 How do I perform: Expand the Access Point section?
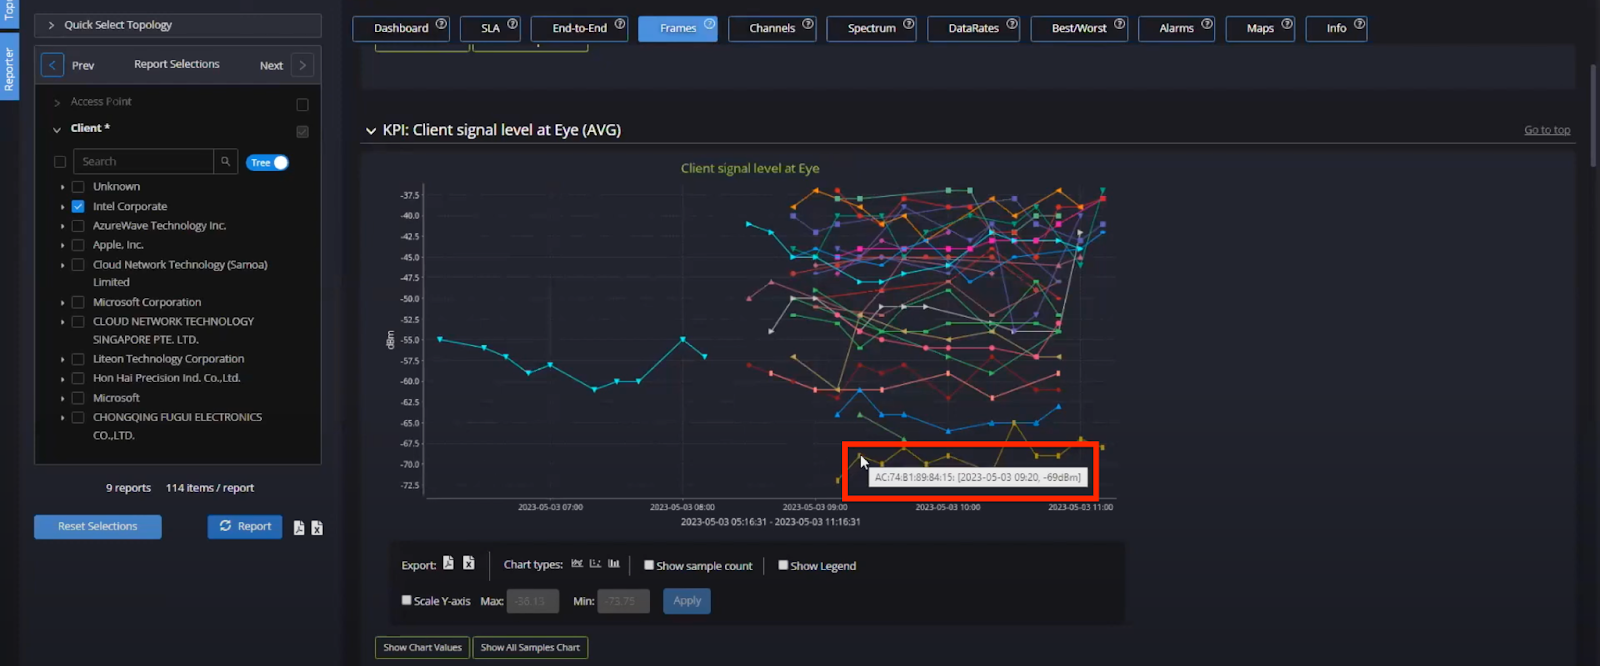click(x=57, y=102)
